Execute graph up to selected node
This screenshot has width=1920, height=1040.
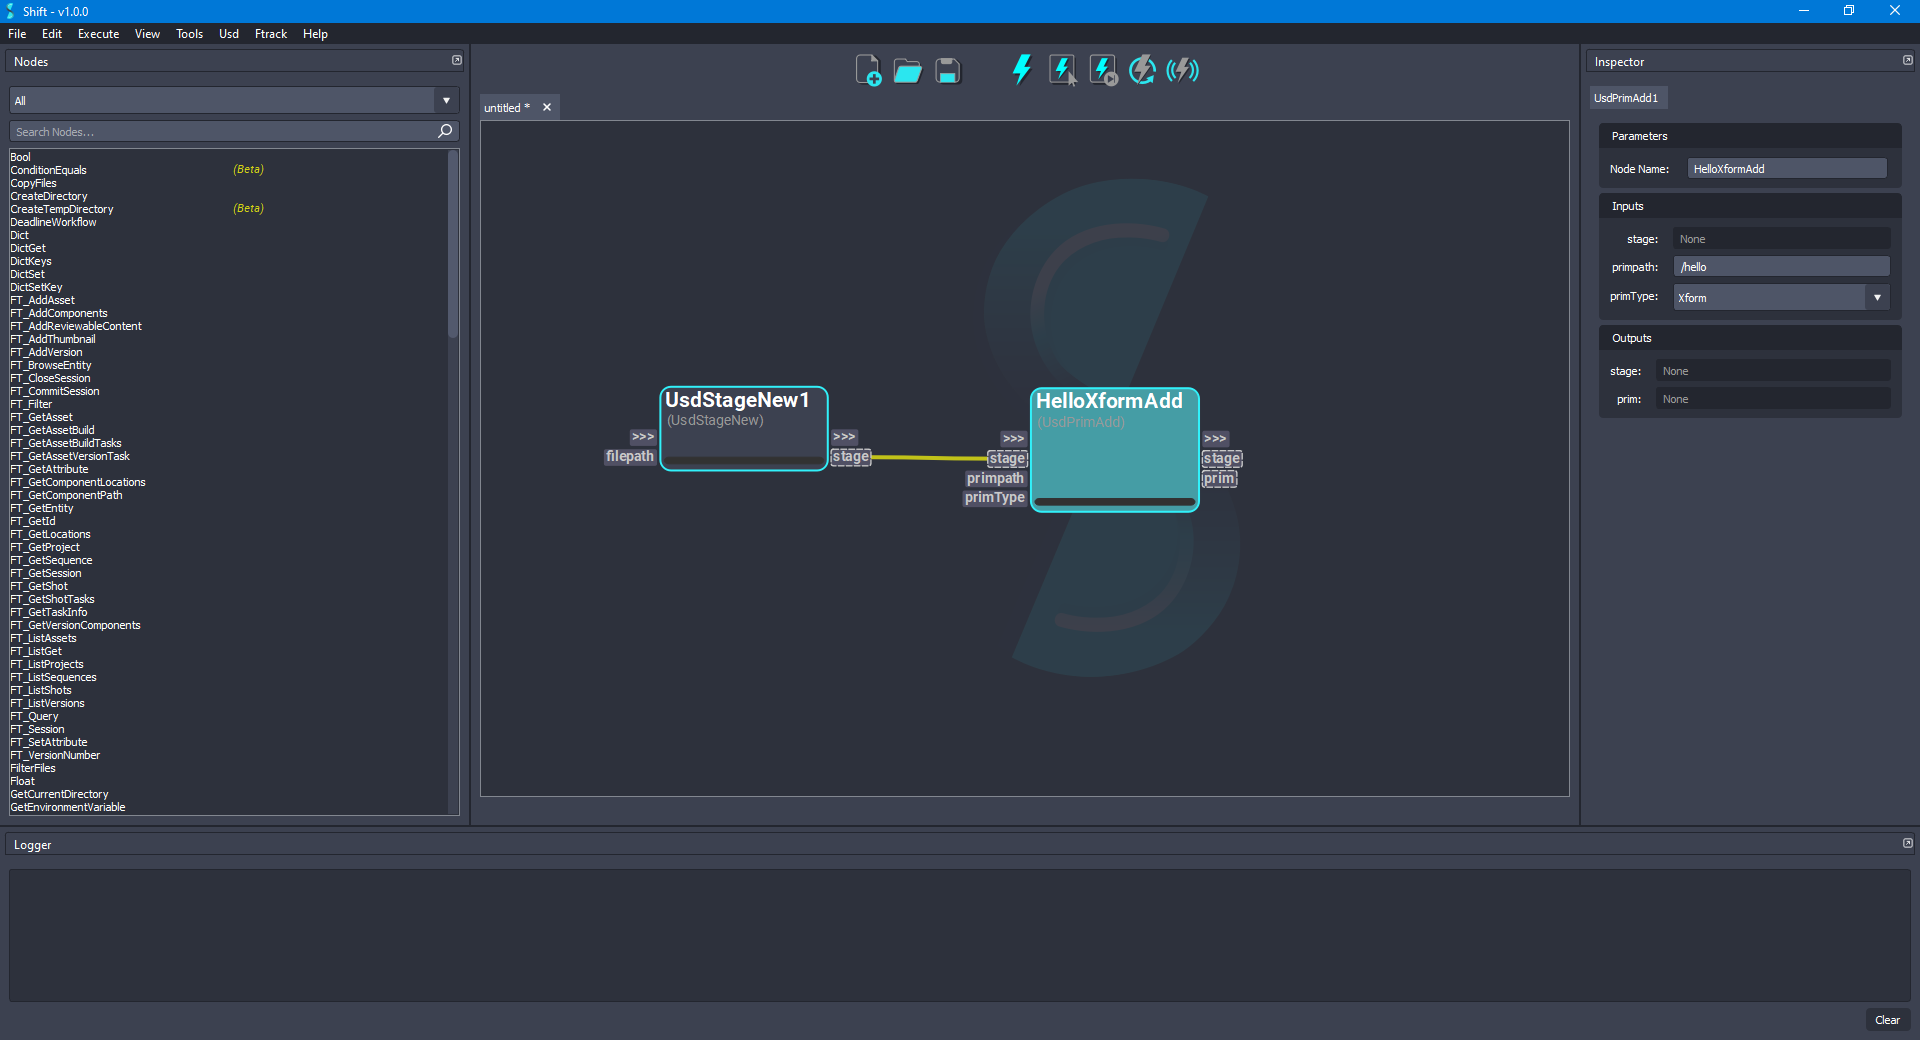[x=1101, y=70]
